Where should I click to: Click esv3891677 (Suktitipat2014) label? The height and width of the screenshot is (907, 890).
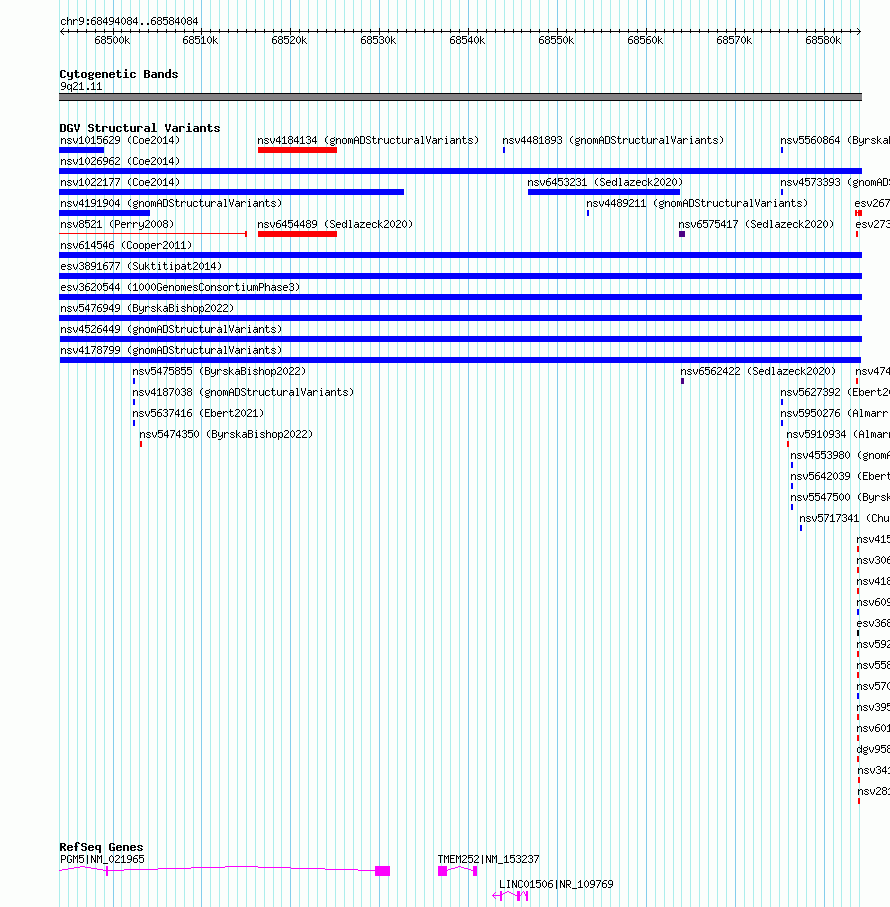141,266
